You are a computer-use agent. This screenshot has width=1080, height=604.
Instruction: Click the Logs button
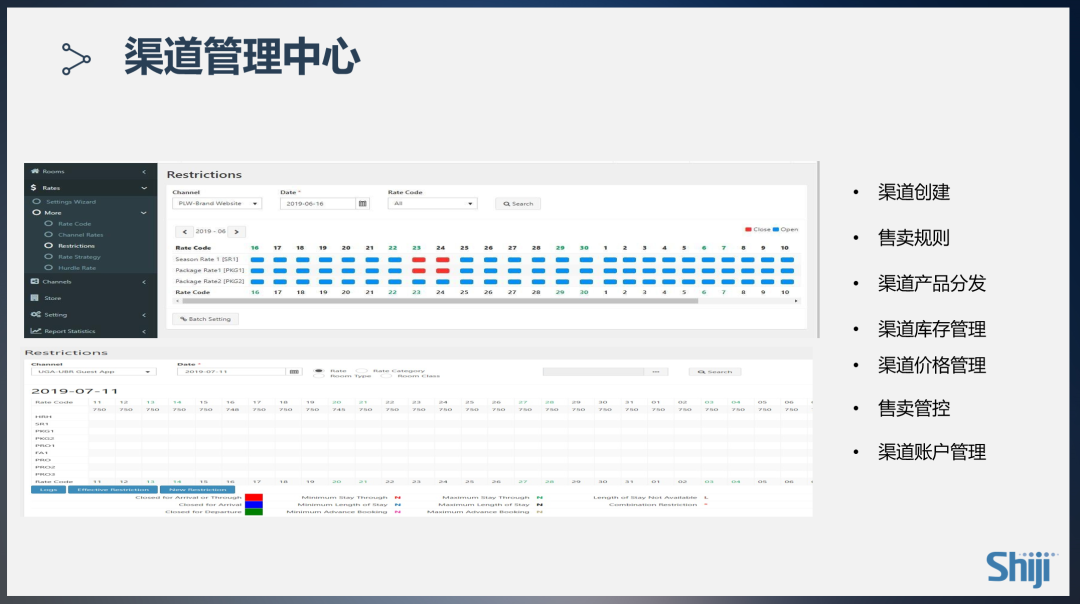tap(48, 490)
